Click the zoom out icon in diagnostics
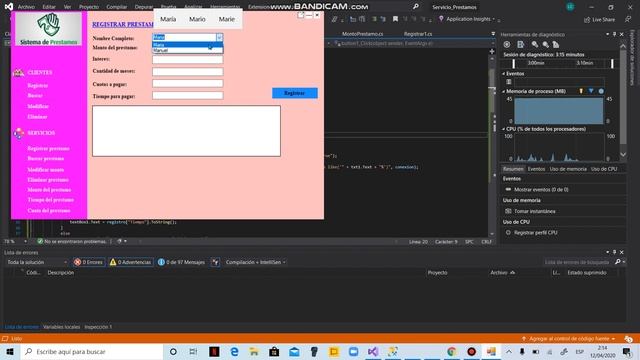The image size is (640, 360). pos(545,44)
